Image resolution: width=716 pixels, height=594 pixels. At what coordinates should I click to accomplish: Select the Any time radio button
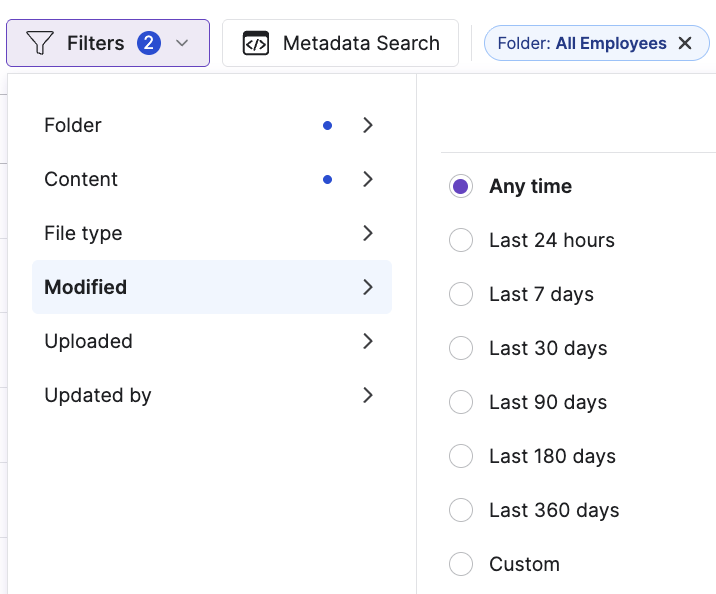(x=461, y=186)
